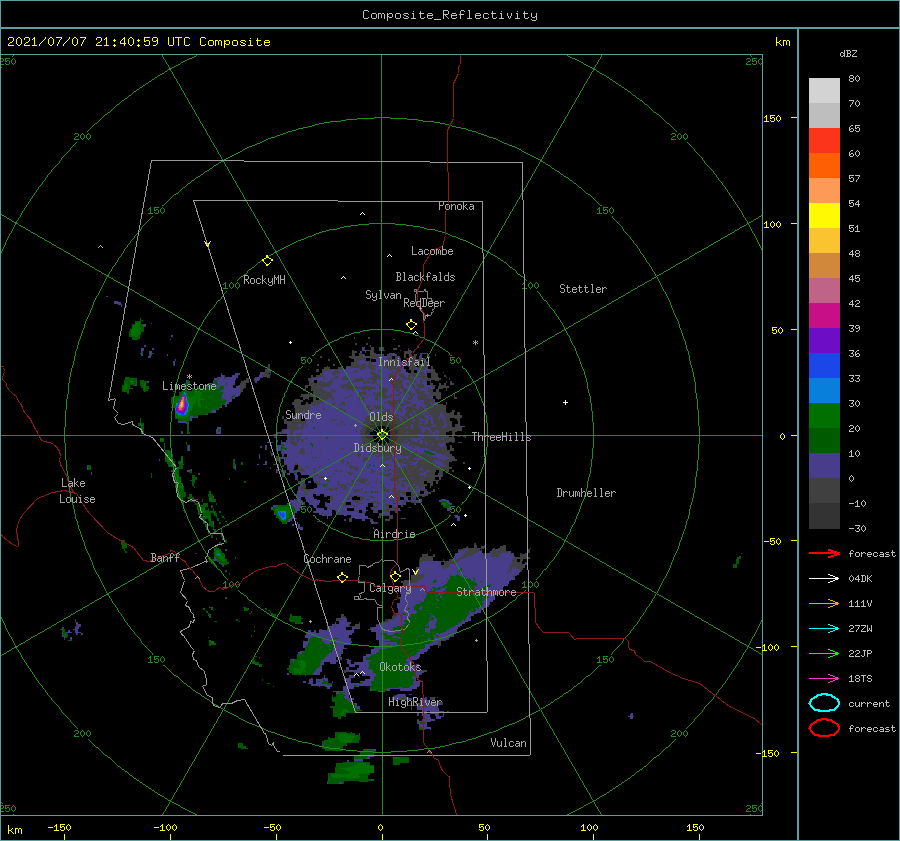900x841 pixels.
Task: Pick the magenta swatch between 42 and 39
Action: (x=824, y=315)
